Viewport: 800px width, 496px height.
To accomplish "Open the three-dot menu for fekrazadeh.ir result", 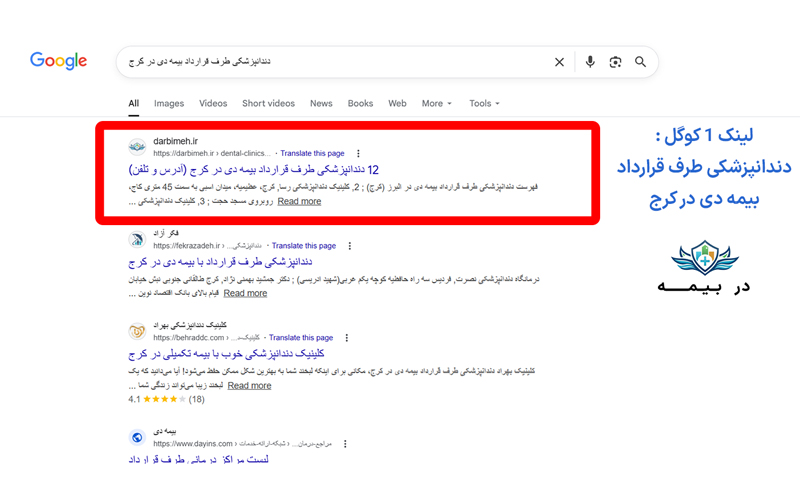I will pyautogui.click(x=349, y=245).
